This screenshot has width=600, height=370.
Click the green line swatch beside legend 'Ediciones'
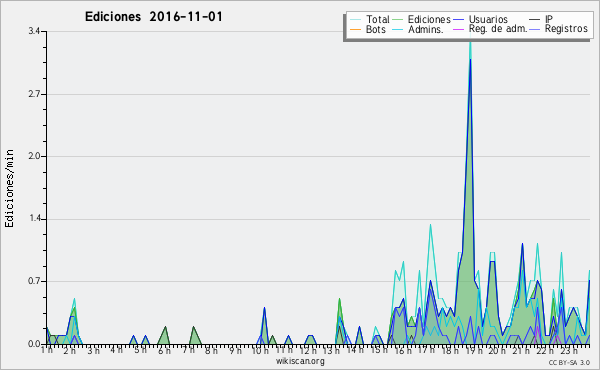398,20
